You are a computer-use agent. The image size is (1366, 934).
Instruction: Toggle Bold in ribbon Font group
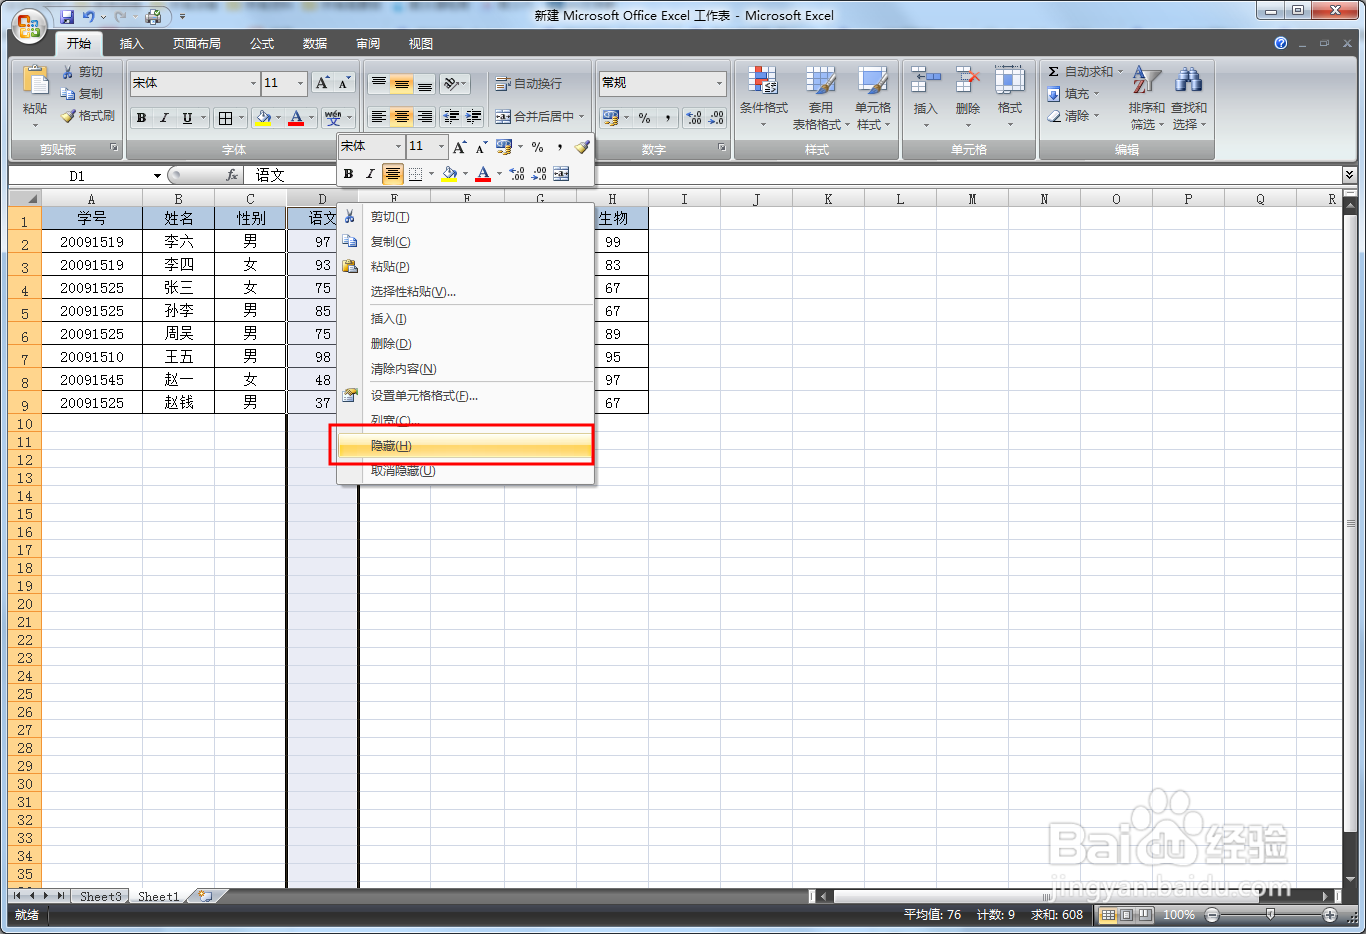pyautogui.click(x=142, y=118)
